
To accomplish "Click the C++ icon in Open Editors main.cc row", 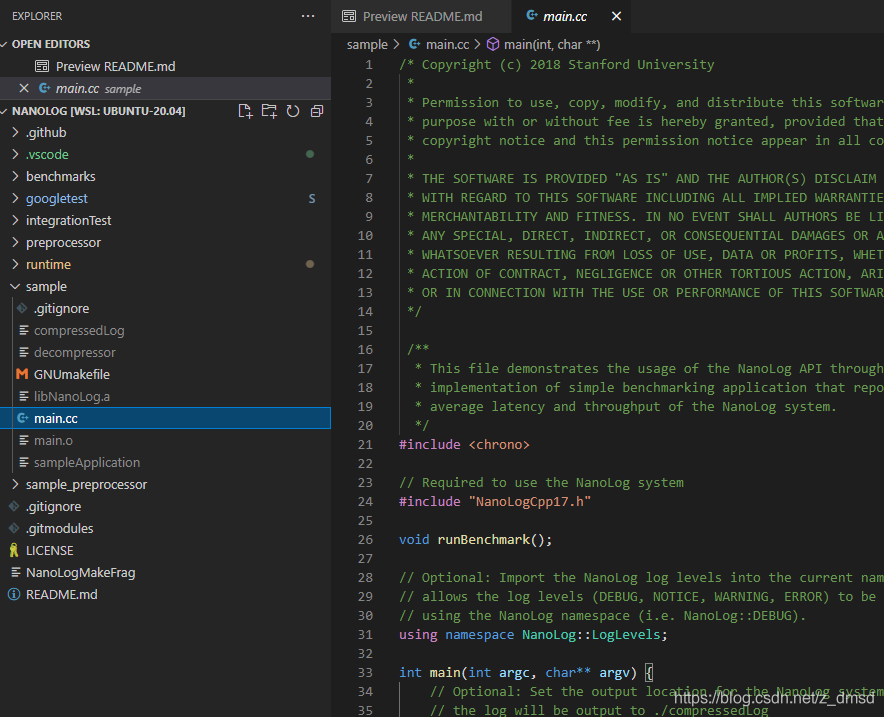I will click(44, 88).
